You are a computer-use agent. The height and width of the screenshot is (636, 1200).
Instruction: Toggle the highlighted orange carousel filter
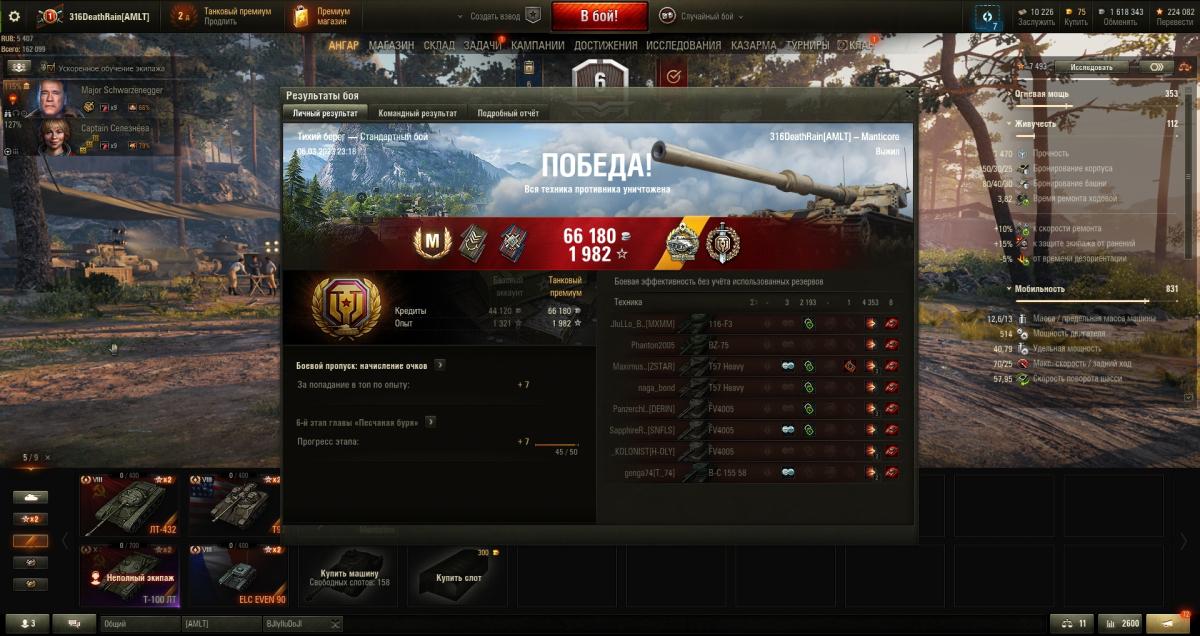click(30, 541)
